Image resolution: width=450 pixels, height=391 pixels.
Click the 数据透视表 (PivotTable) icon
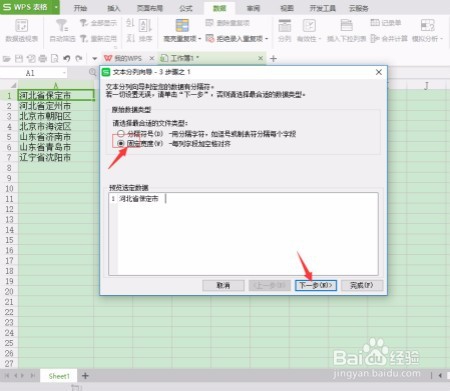pos(22,26)
